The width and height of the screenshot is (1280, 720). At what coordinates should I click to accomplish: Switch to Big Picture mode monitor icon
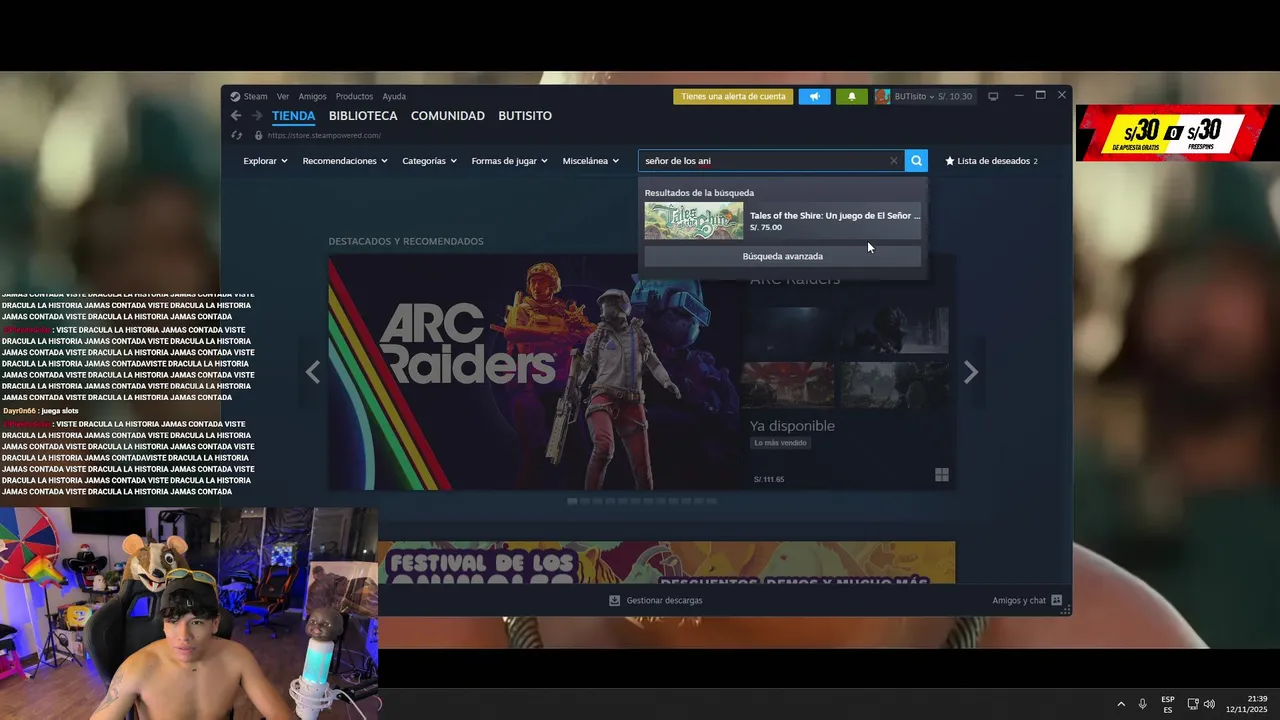click(993, 96)
